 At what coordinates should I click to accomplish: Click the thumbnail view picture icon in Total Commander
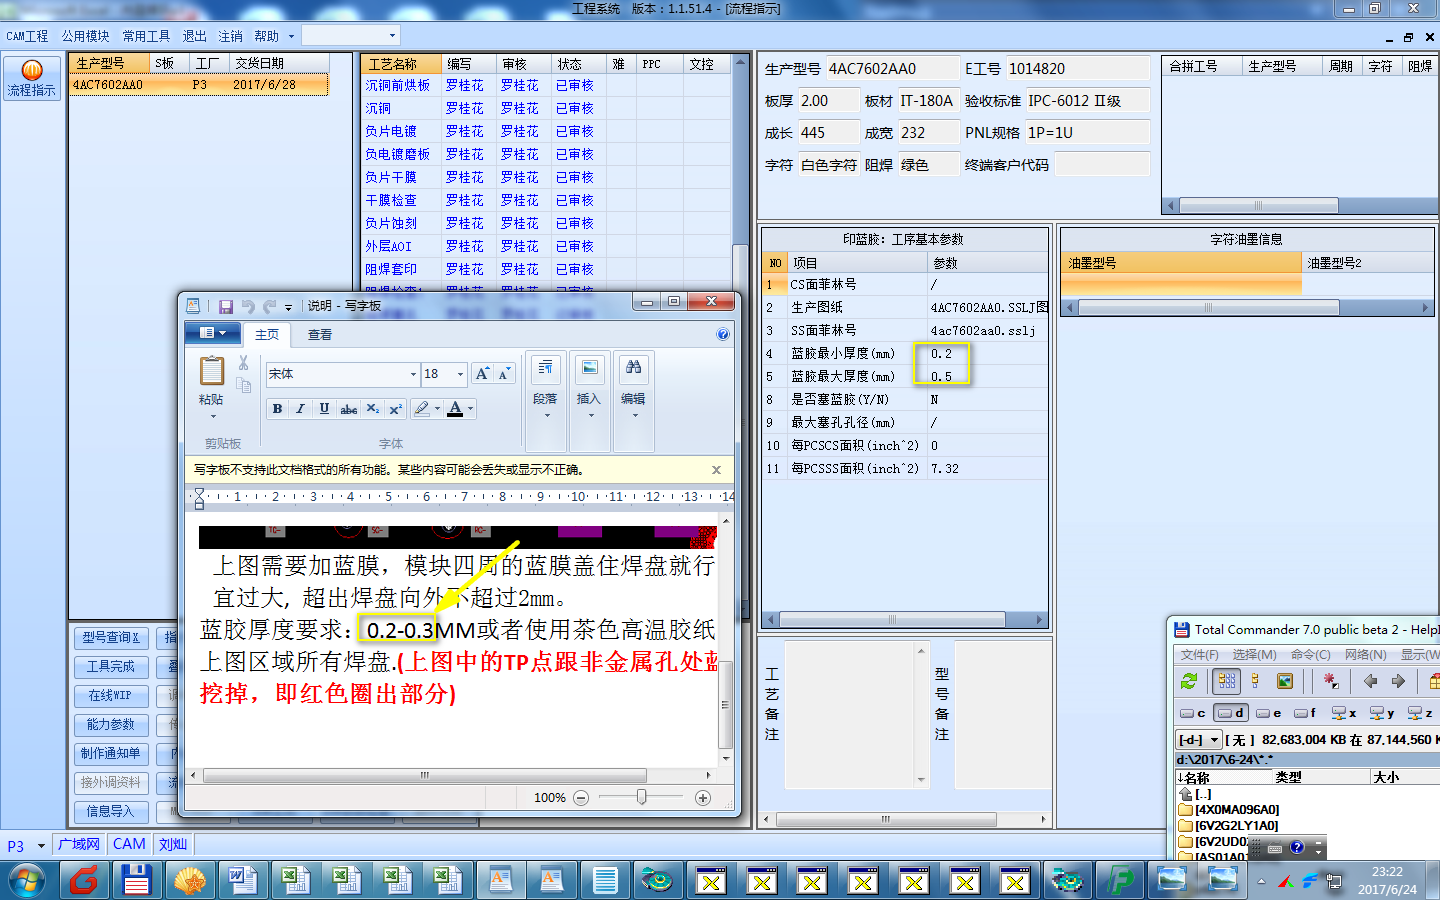(x=1285, y=681)
